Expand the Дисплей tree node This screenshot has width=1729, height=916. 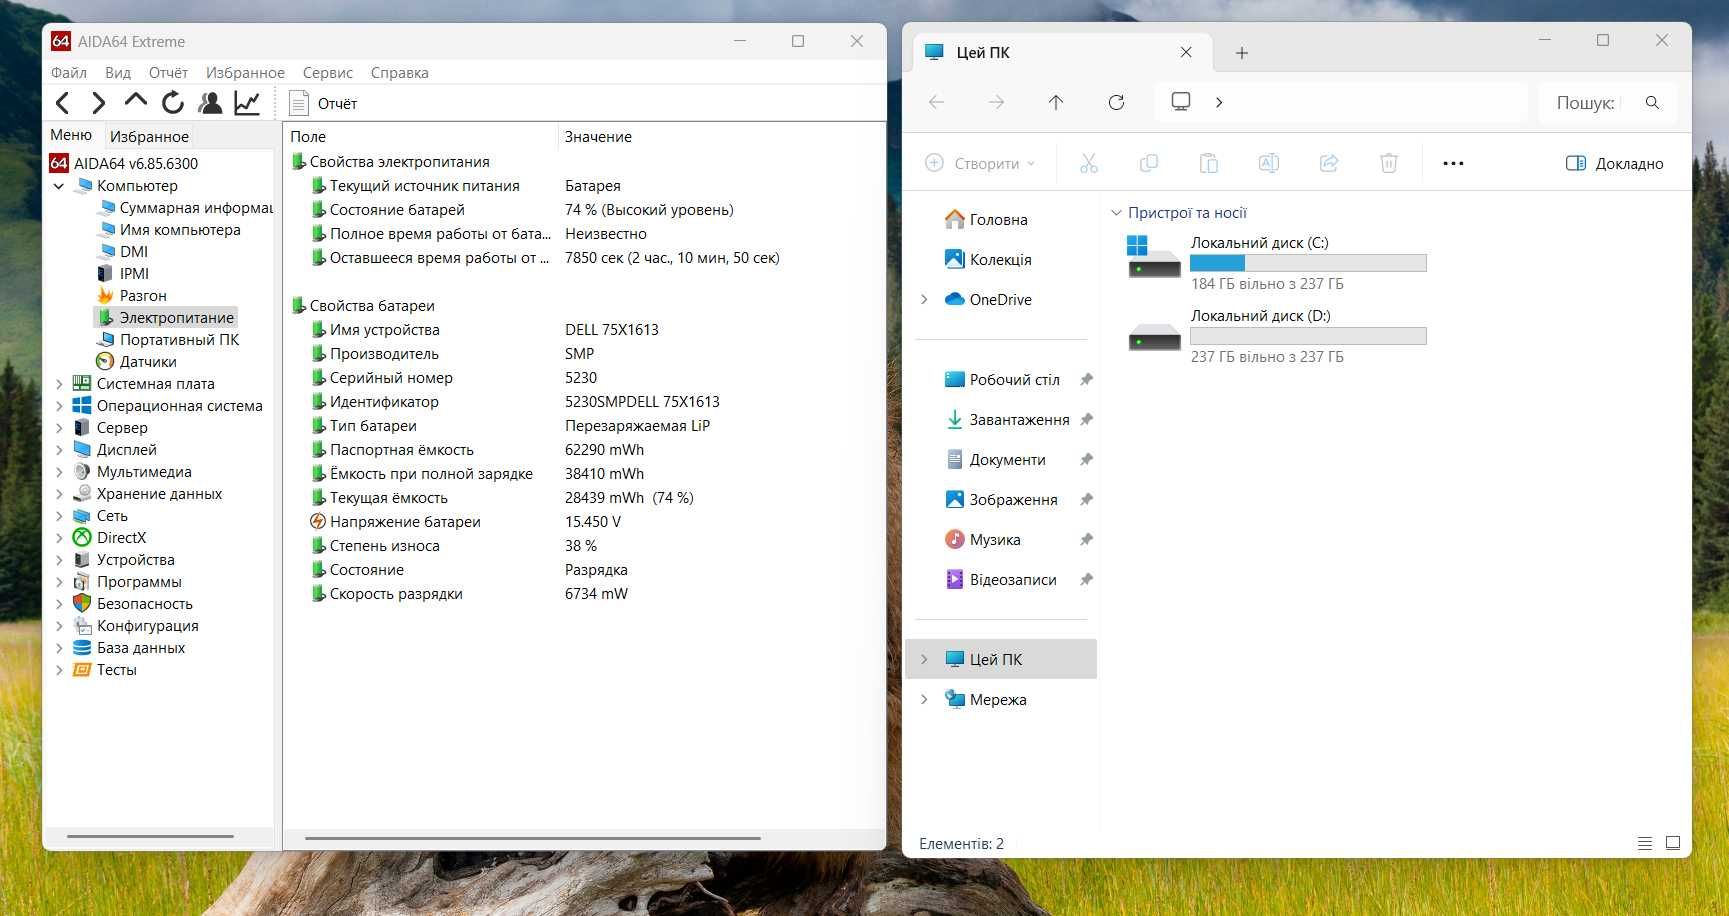tap(59, 450)
